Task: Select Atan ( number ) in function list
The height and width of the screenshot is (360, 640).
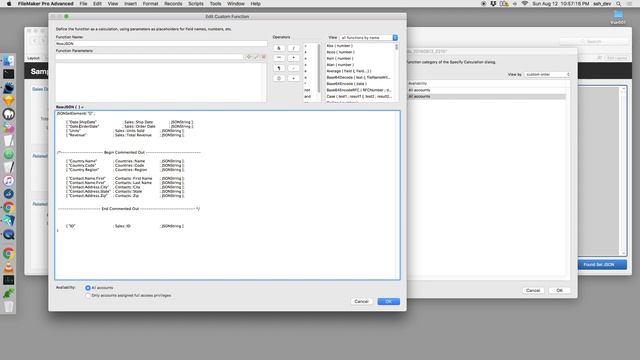Action: tap(340, 64)
